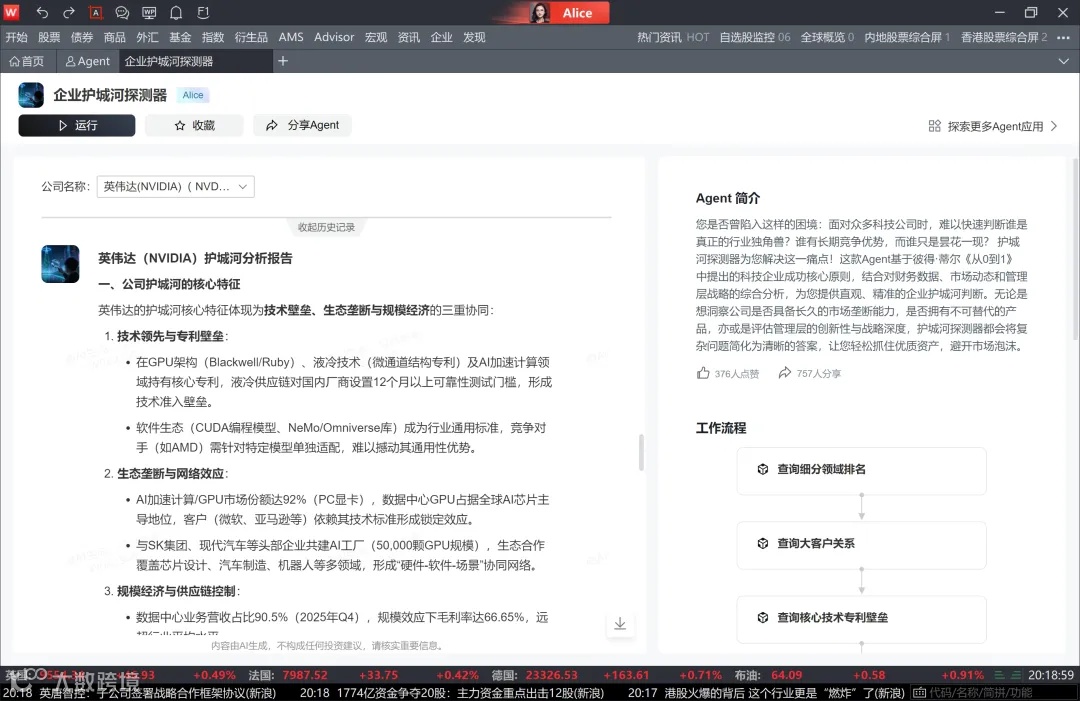Open 内地股票综合屏 1 shortcut
This screenshot has height=701, width=1080.
pos(907,37)
